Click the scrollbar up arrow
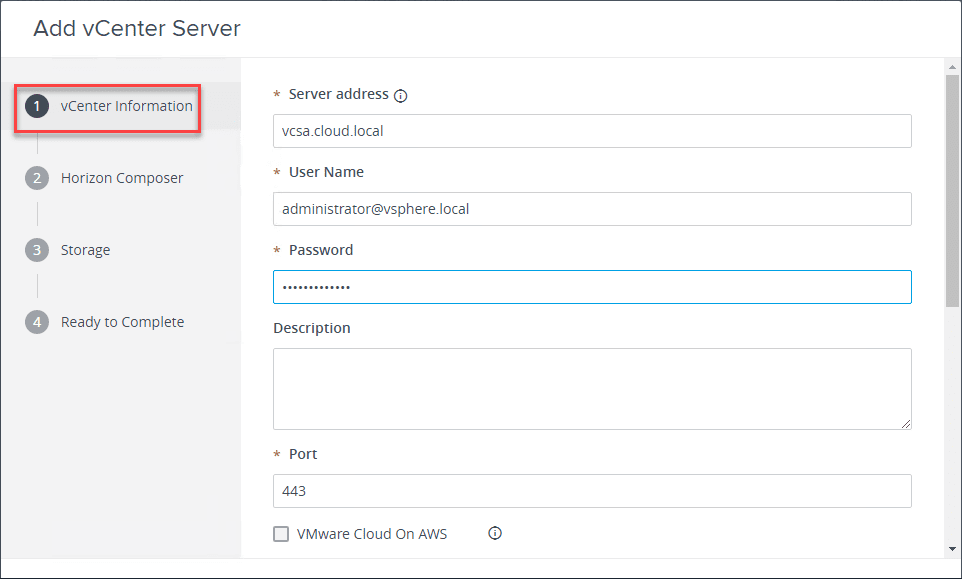 click(952, 67)
